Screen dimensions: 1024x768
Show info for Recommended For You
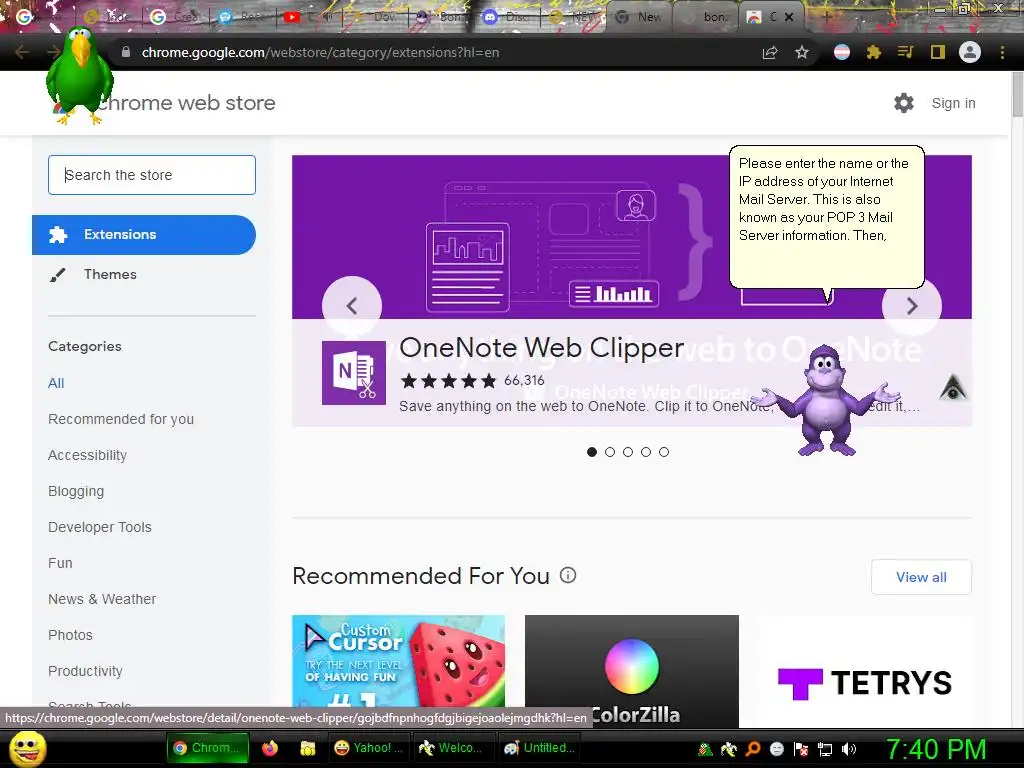point(568,575)
